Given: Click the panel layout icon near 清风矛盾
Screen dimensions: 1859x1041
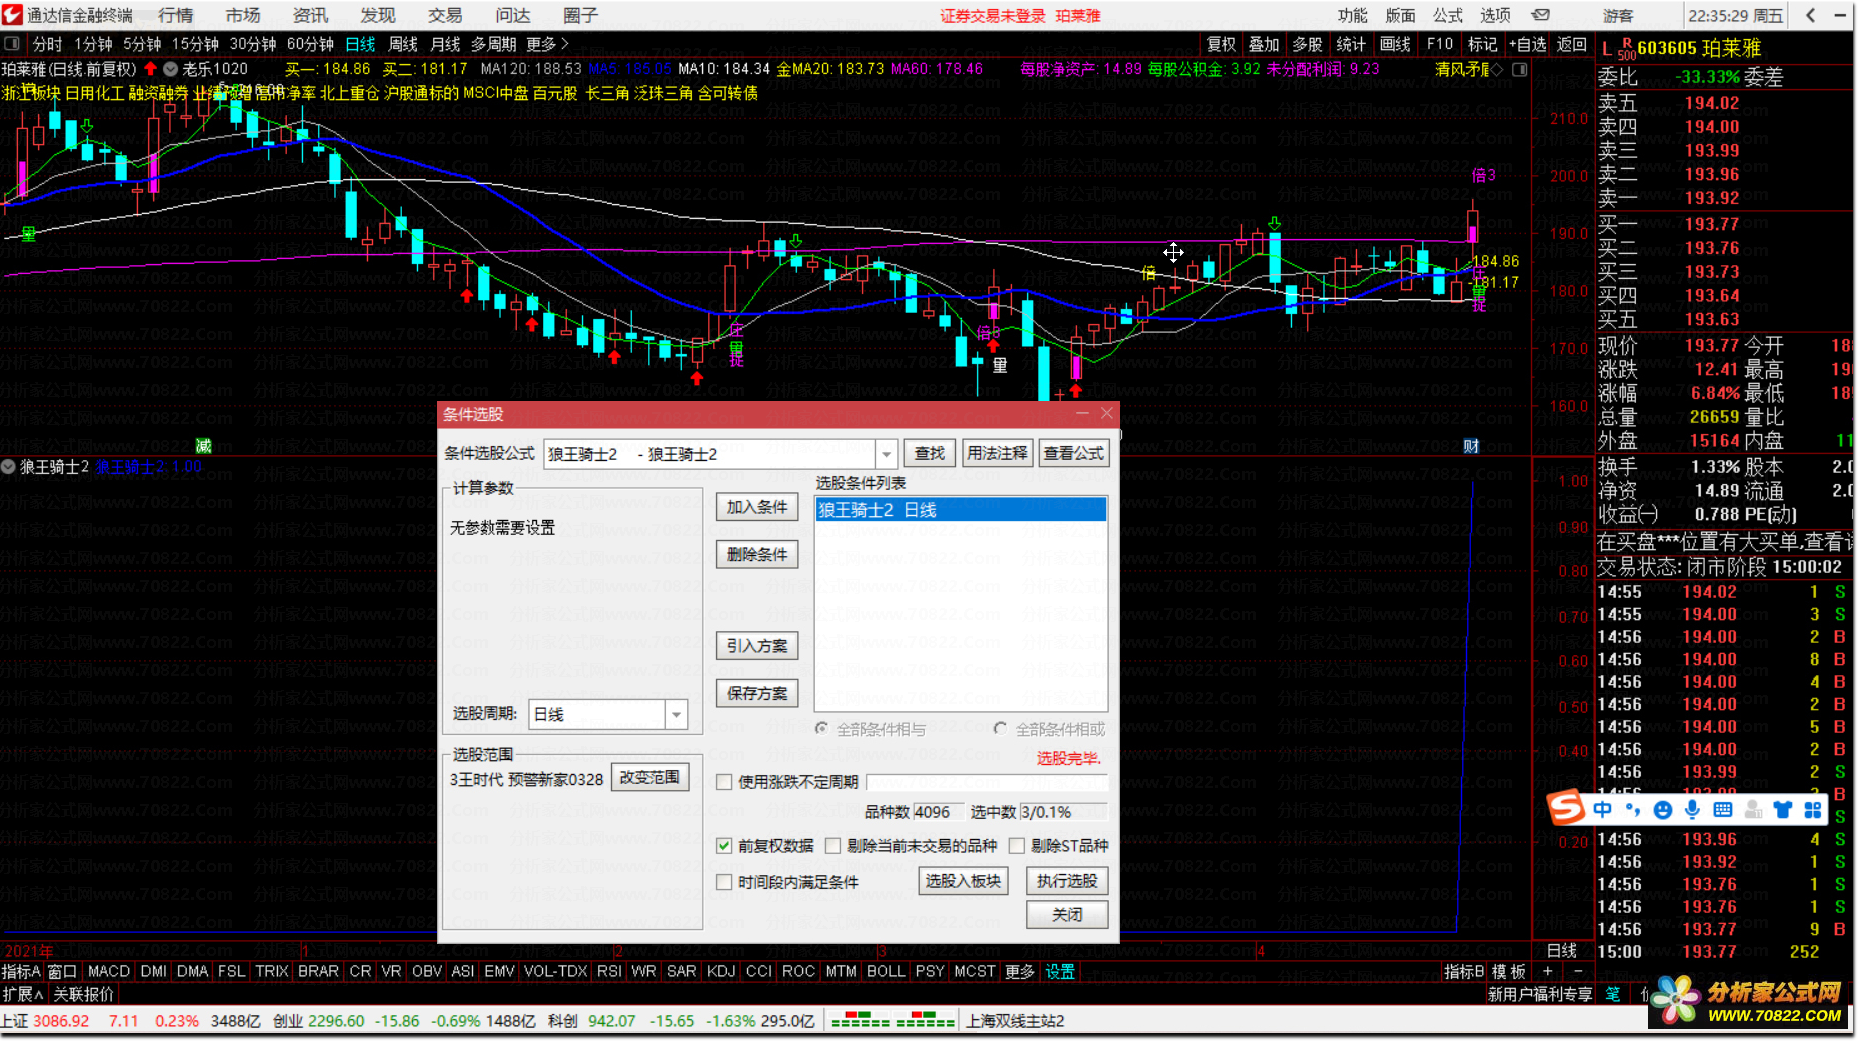Looking at the screenshot, I should pos(1520,70).
